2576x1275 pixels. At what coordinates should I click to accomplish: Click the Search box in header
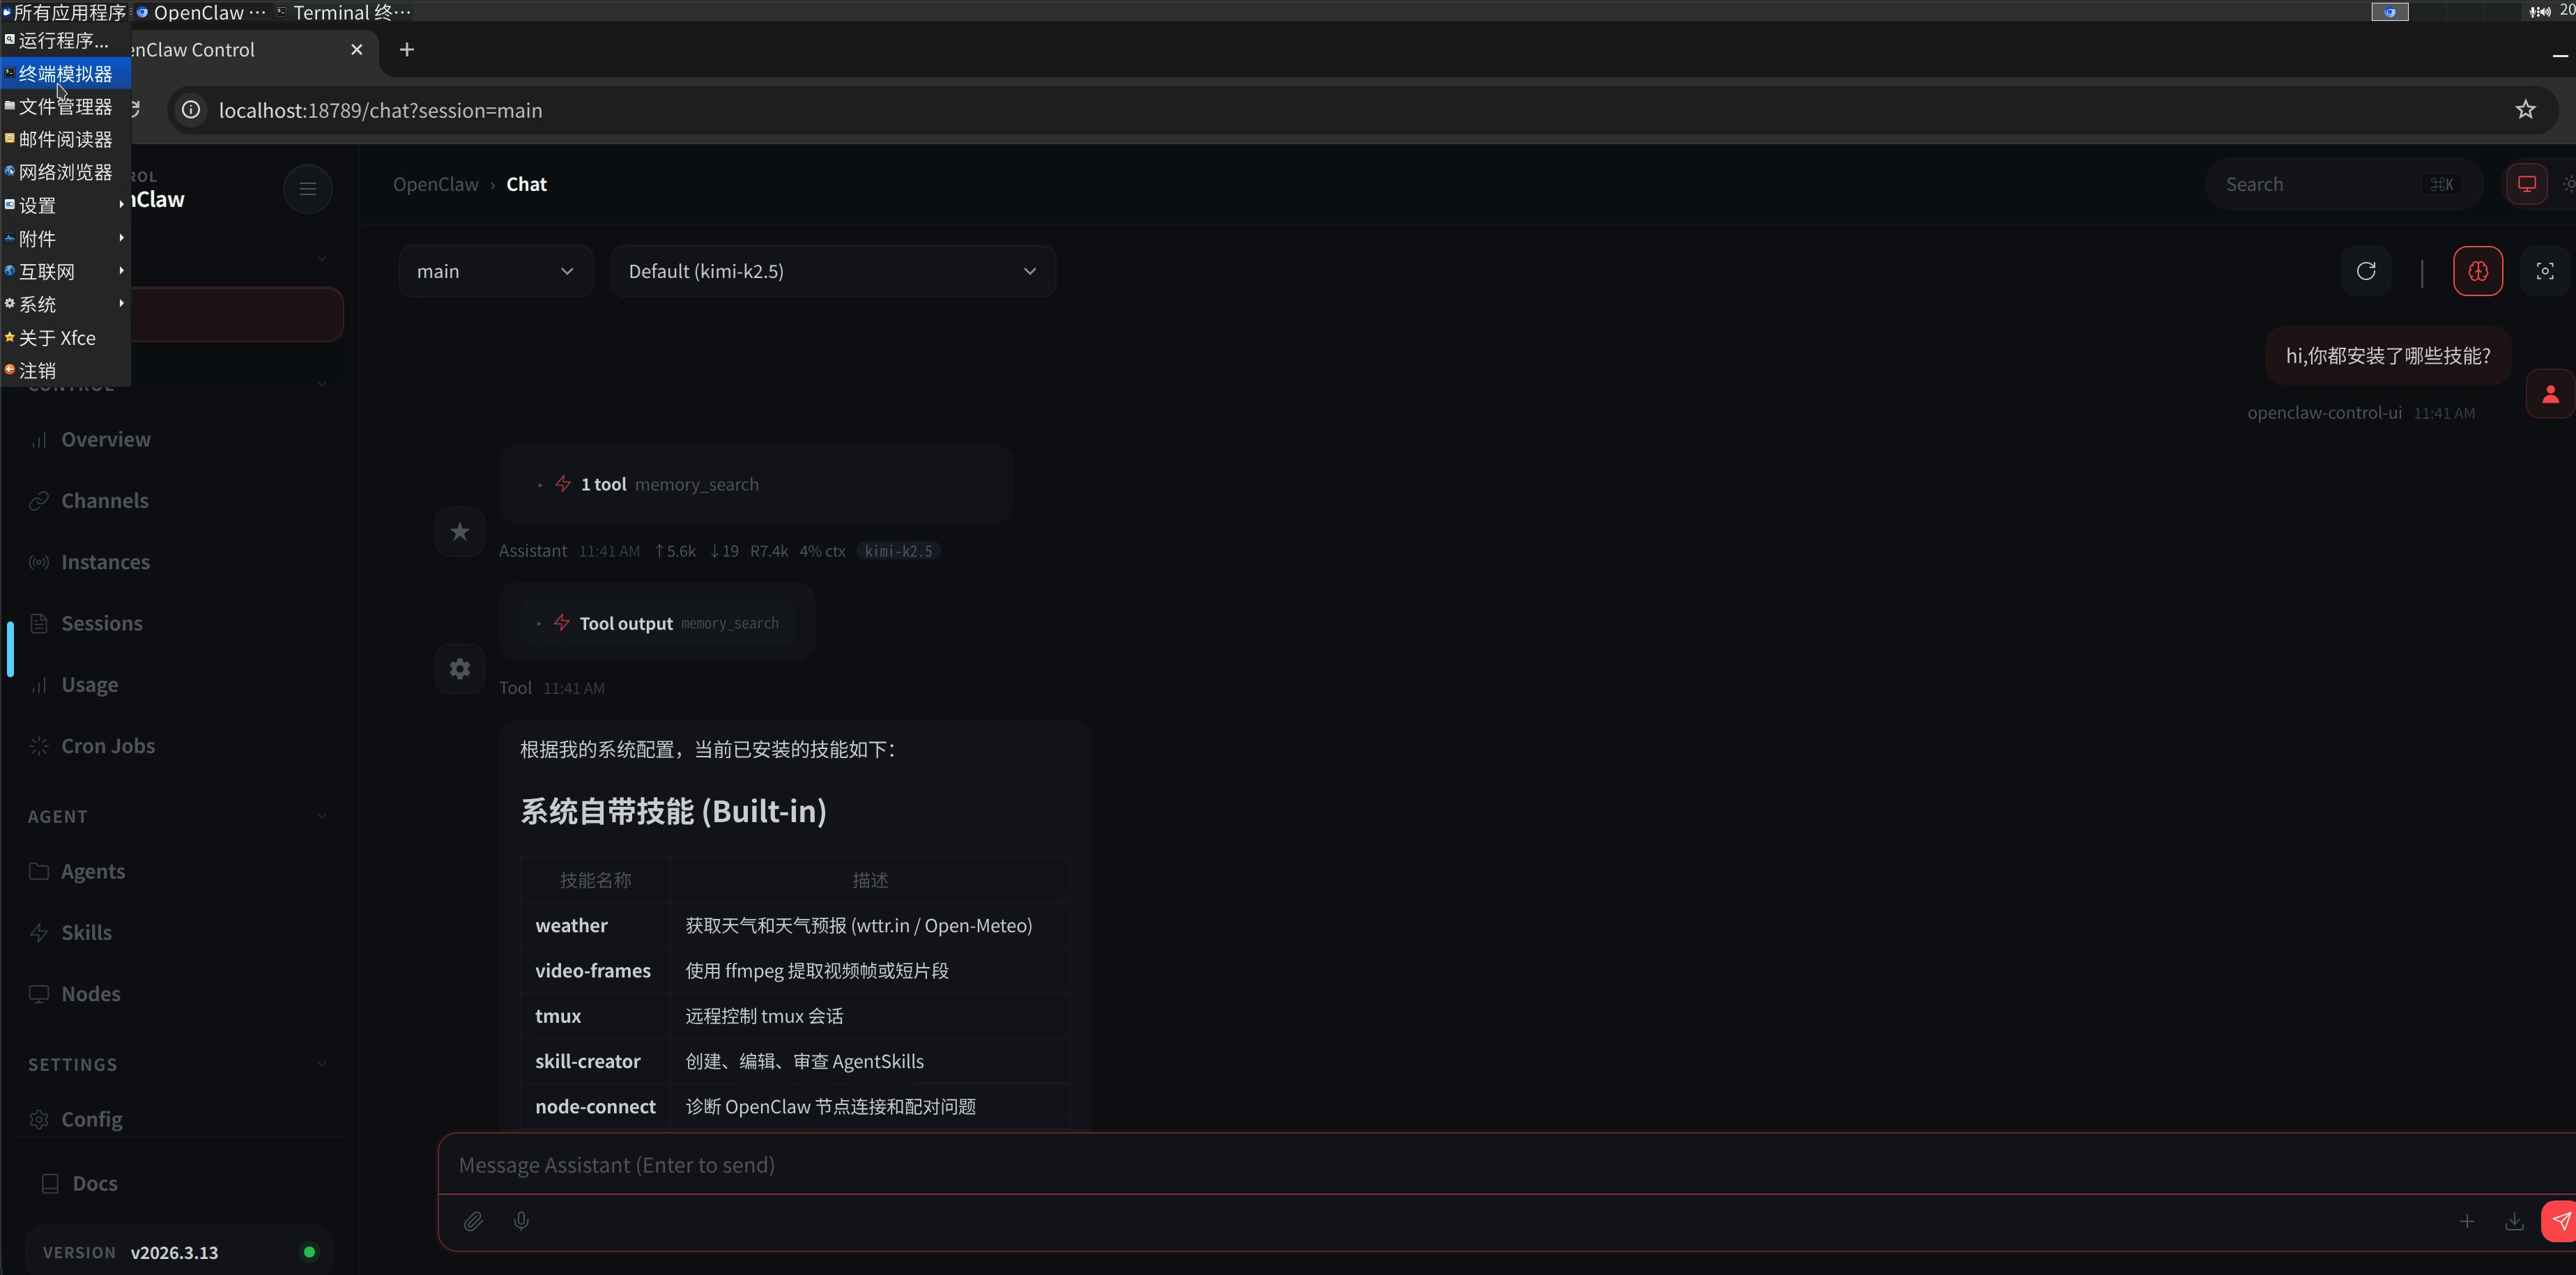(x=2320, y=184)
